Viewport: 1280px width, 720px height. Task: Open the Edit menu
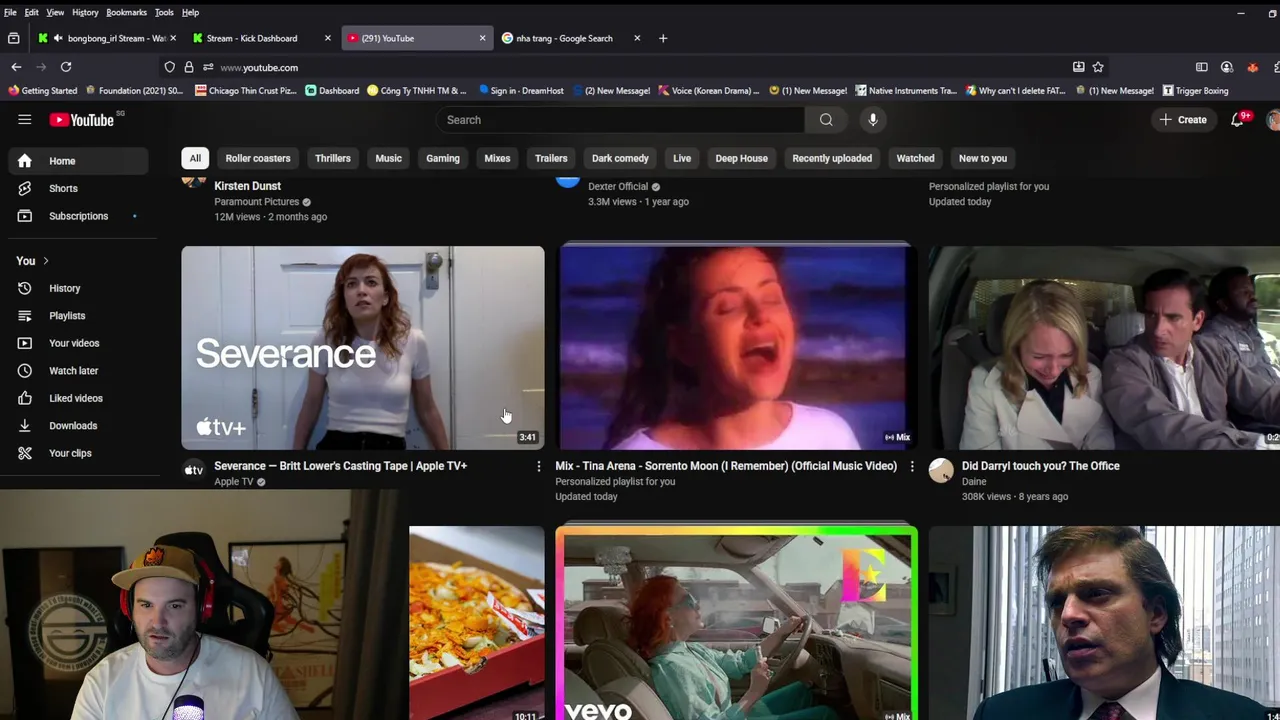click(32, 12)
